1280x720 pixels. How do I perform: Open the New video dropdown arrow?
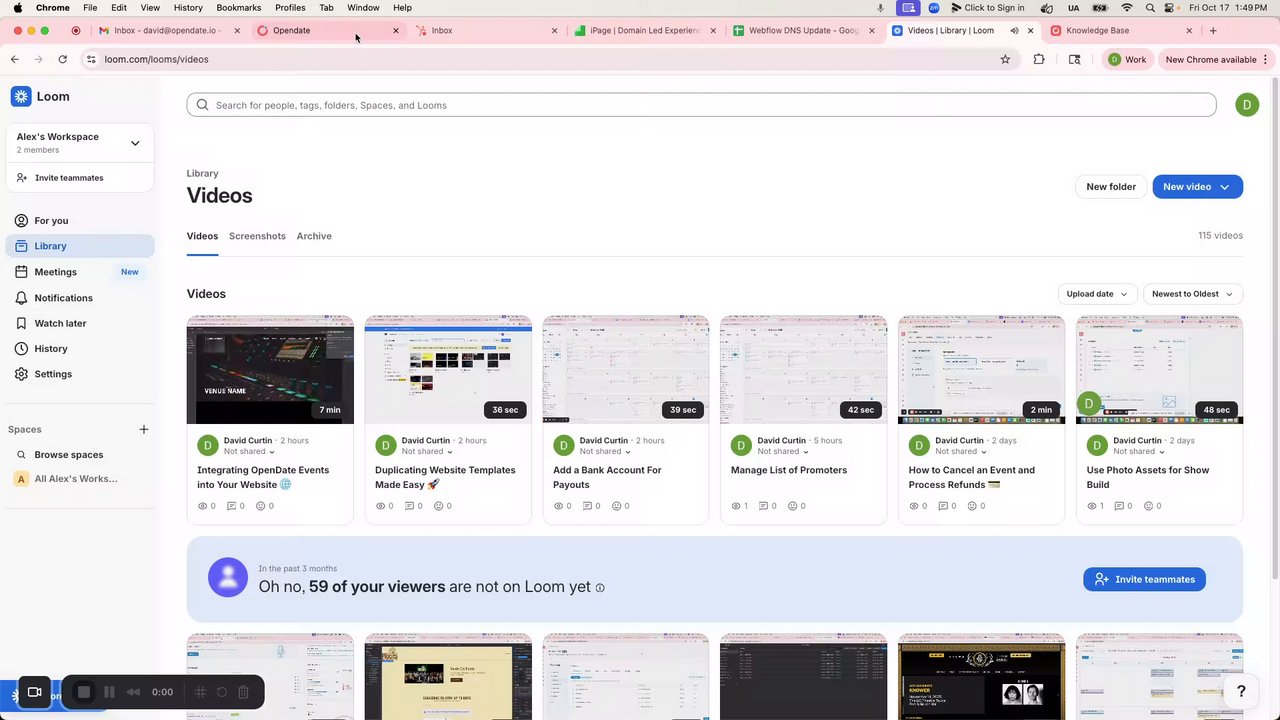tap(1225, 187)
